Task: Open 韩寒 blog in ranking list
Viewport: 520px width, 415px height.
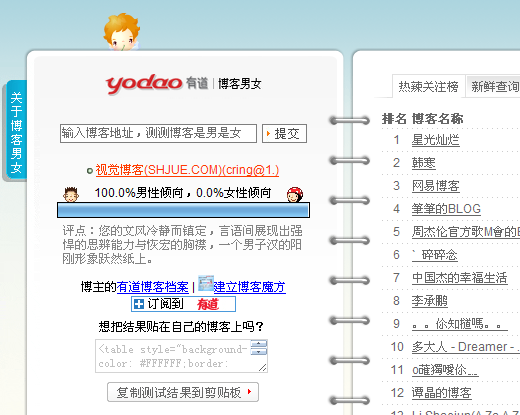Action: 424,163
